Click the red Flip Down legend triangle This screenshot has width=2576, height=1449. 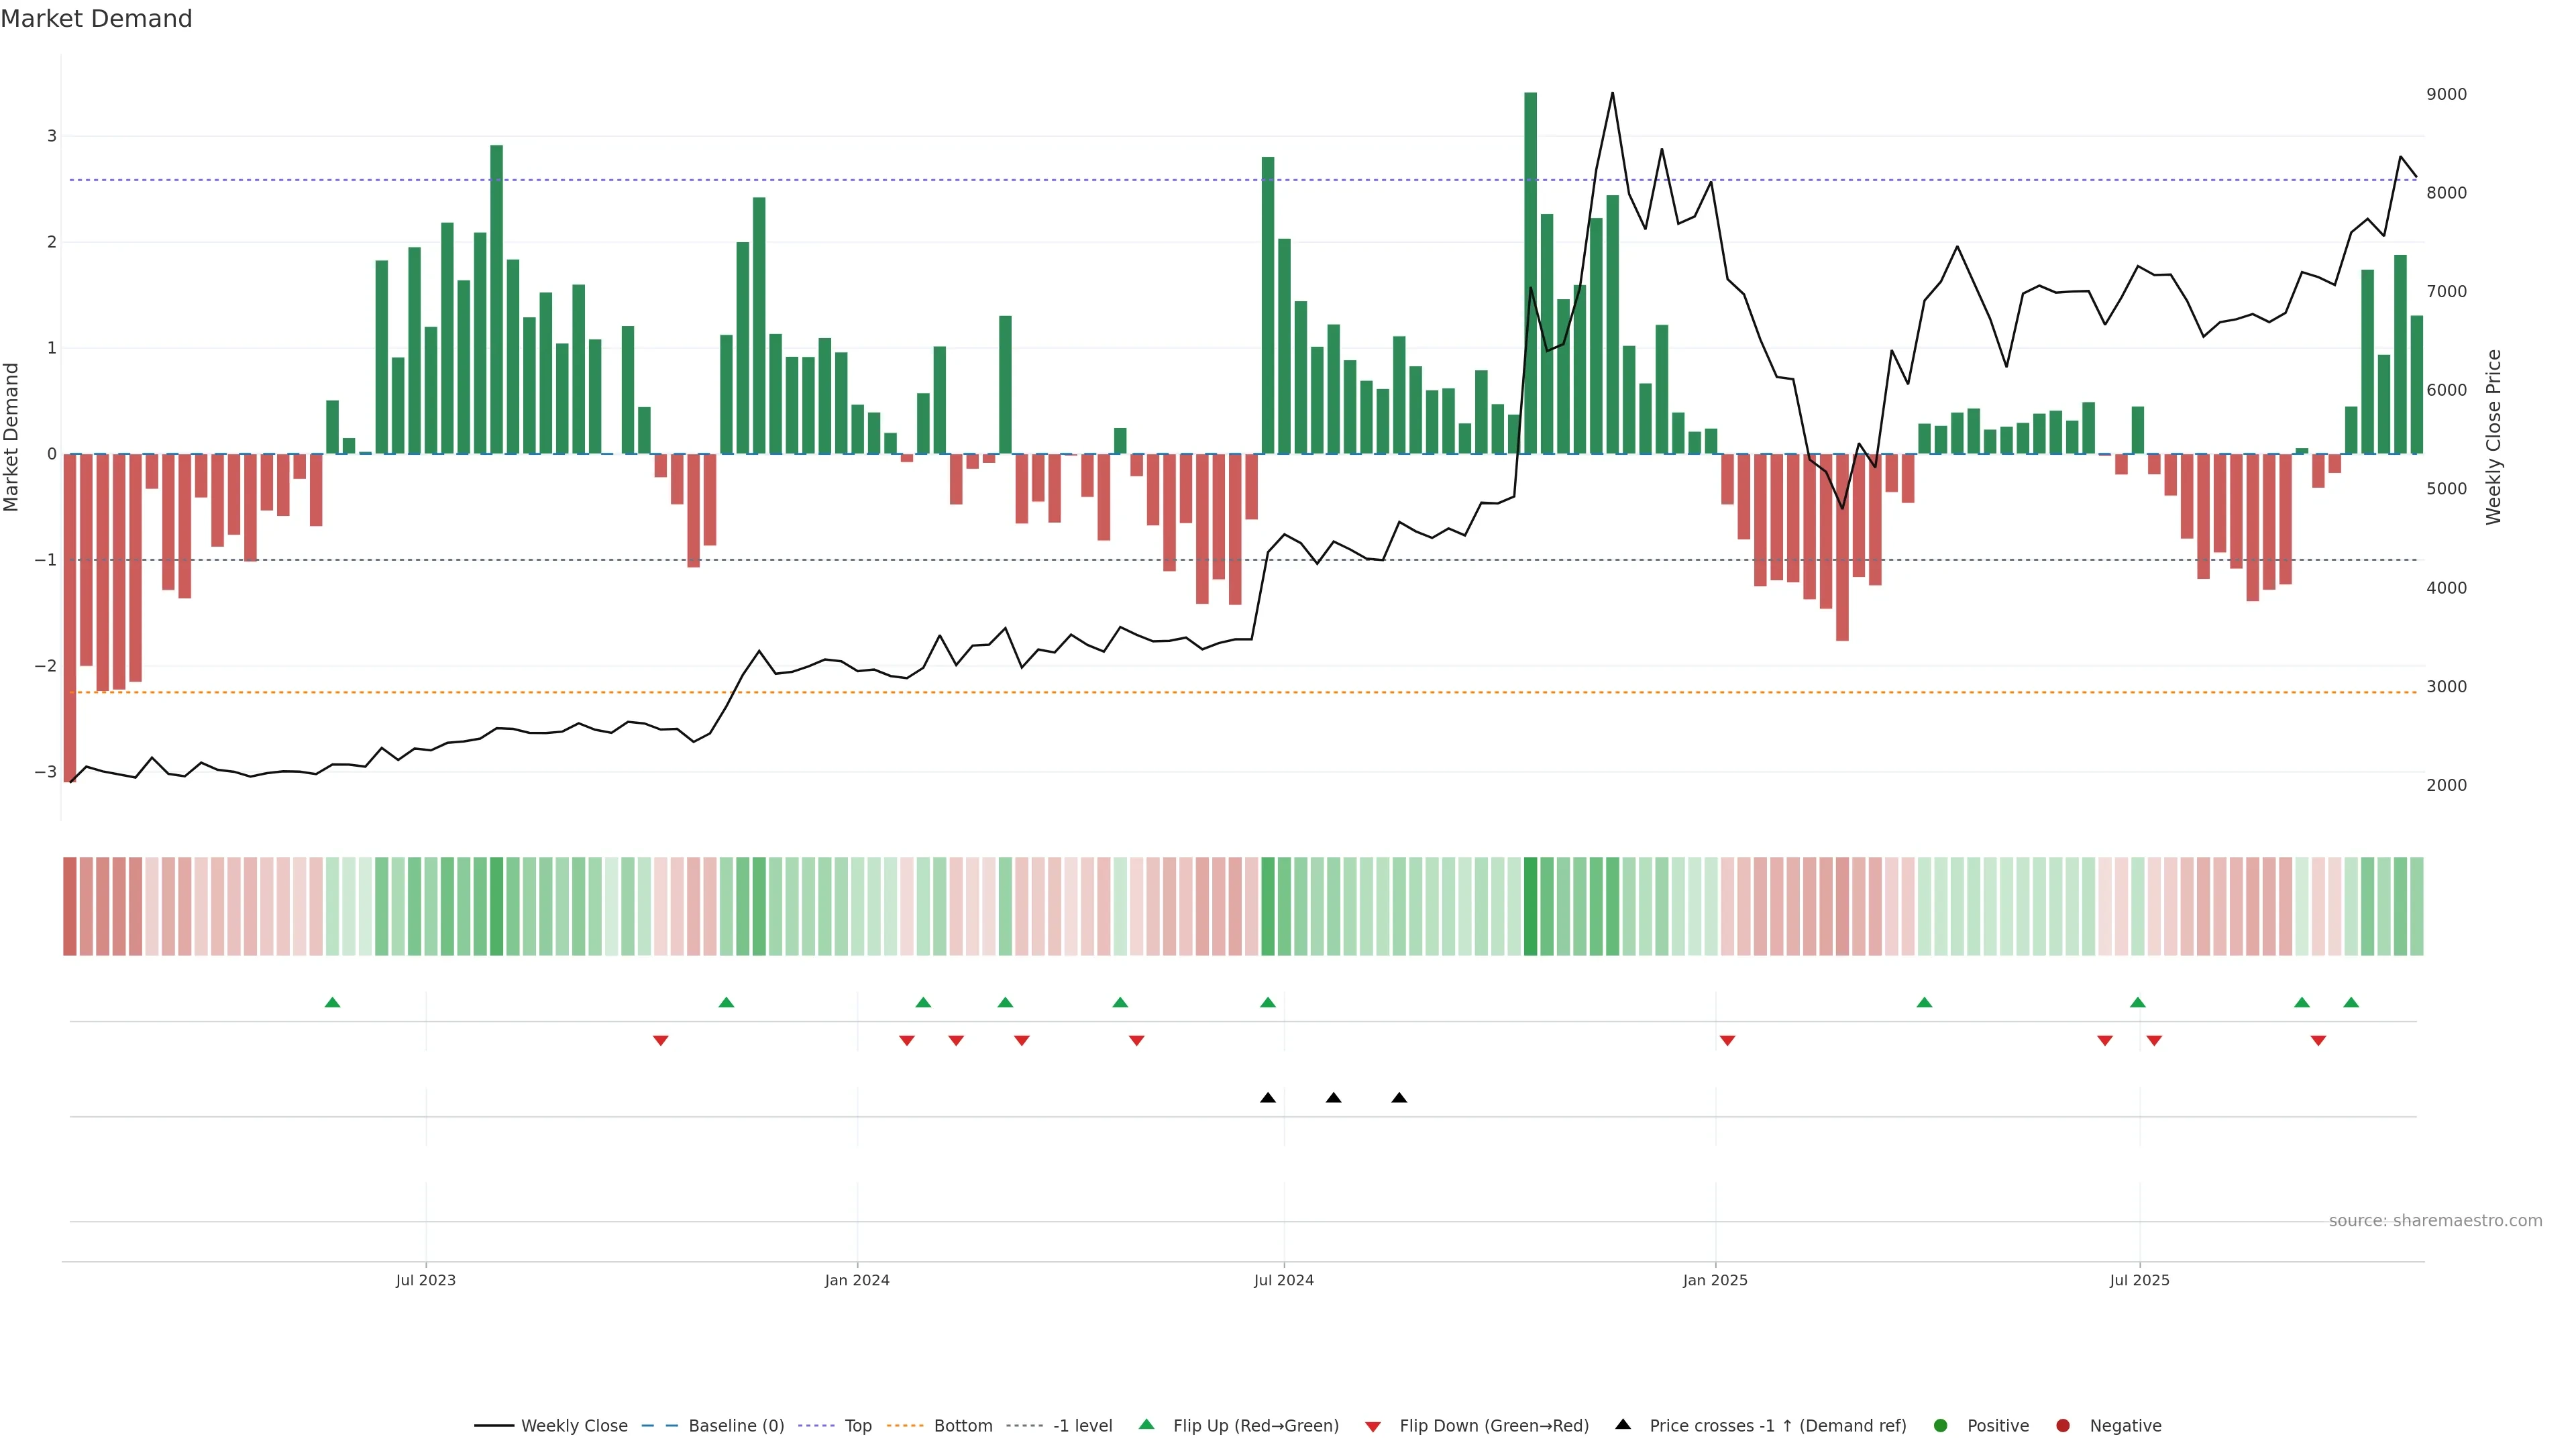pos(1372,1426)
